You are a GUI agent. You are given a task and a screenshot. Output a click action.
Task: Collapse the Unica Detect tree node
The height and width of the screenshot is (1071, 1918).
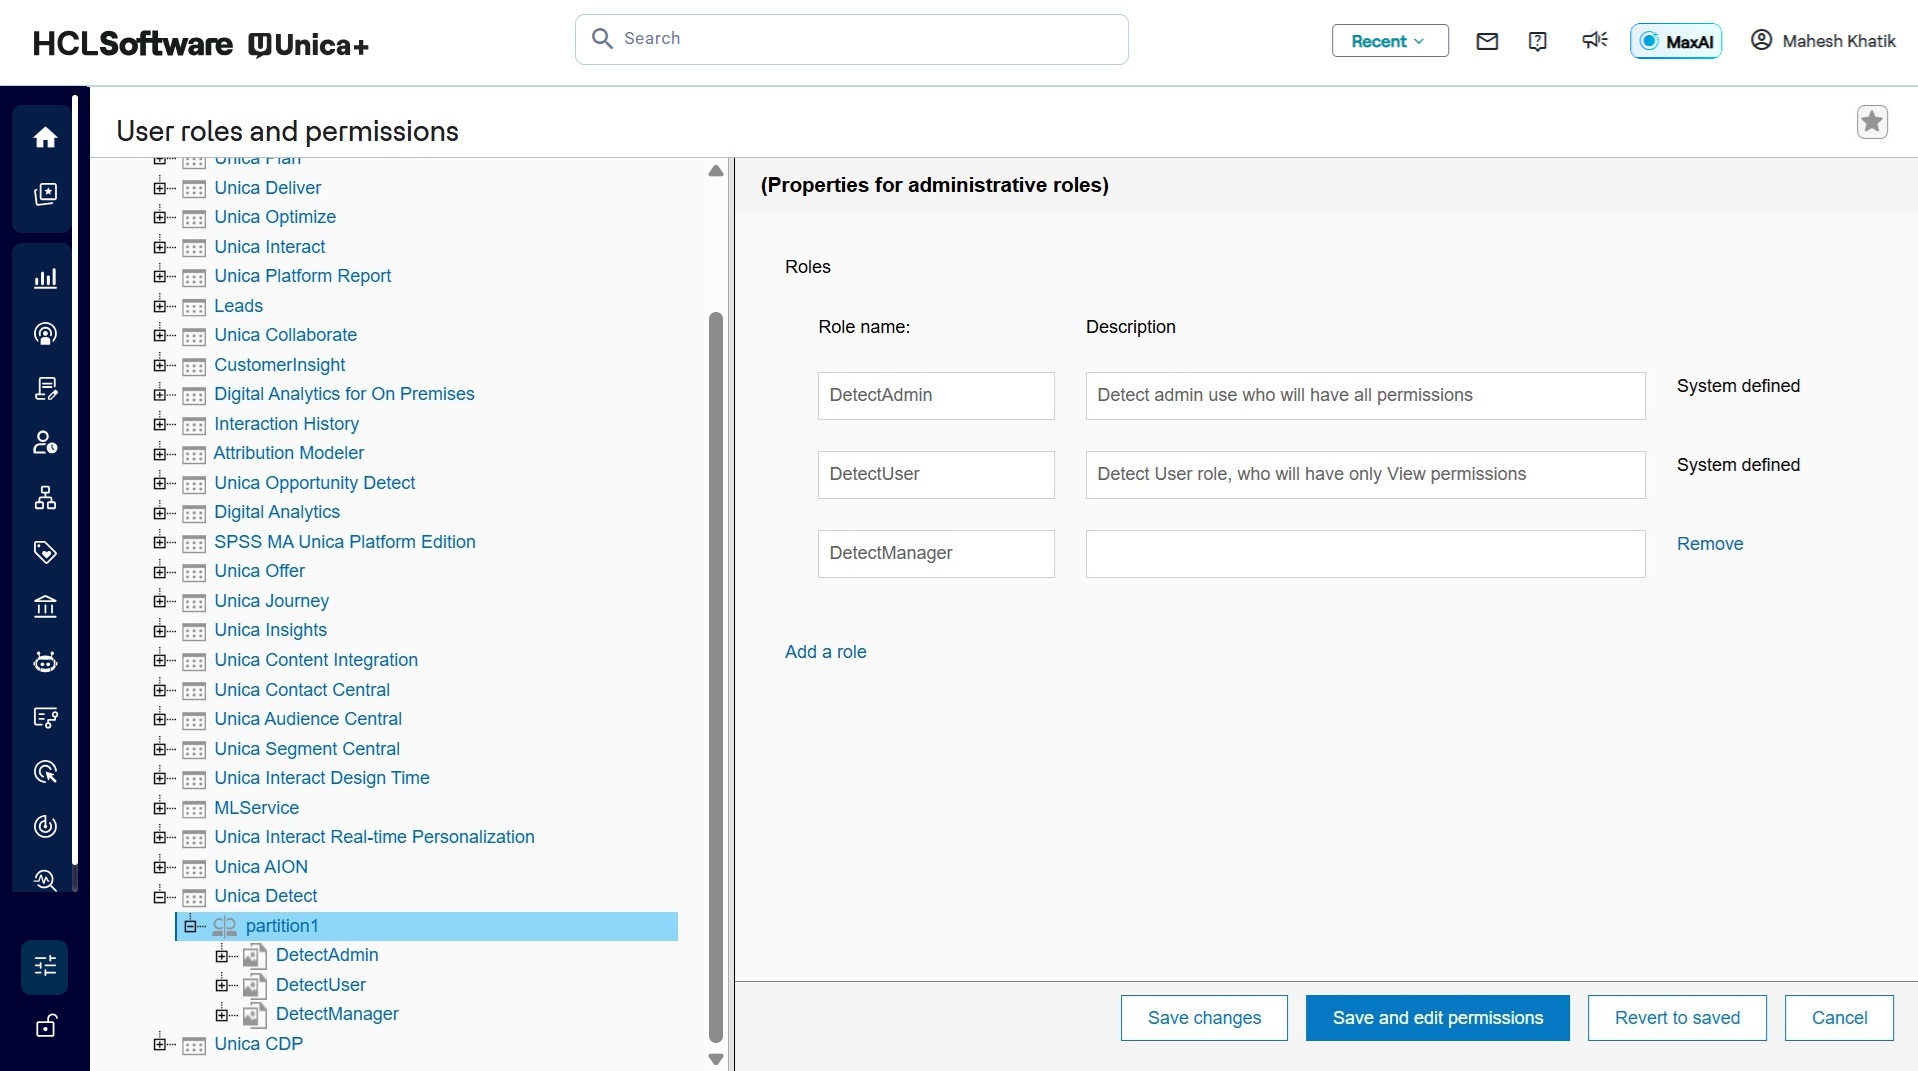(159, 897)
